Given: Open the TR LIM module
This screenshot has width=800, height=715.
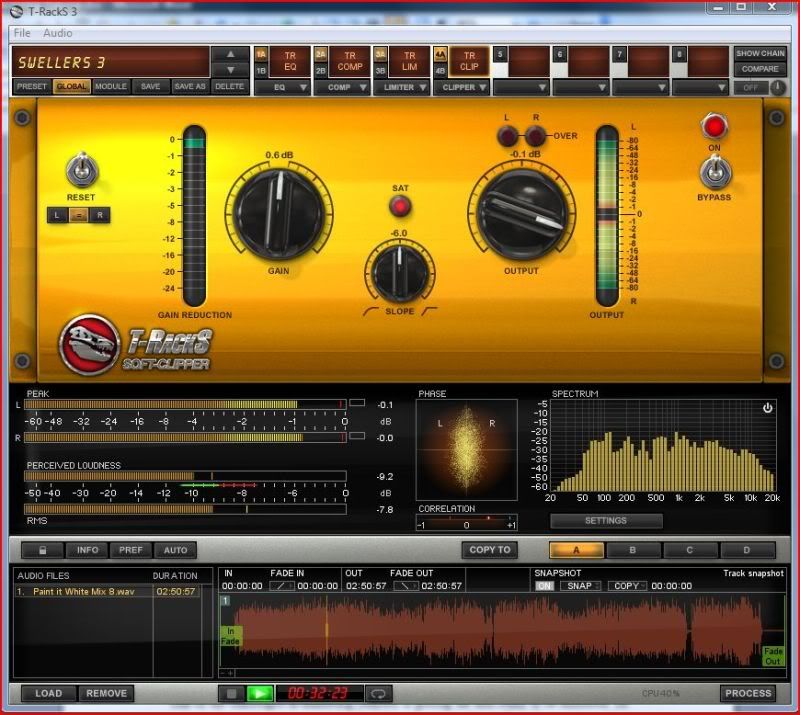Looking at the screenshot, I should pos(409,61).
